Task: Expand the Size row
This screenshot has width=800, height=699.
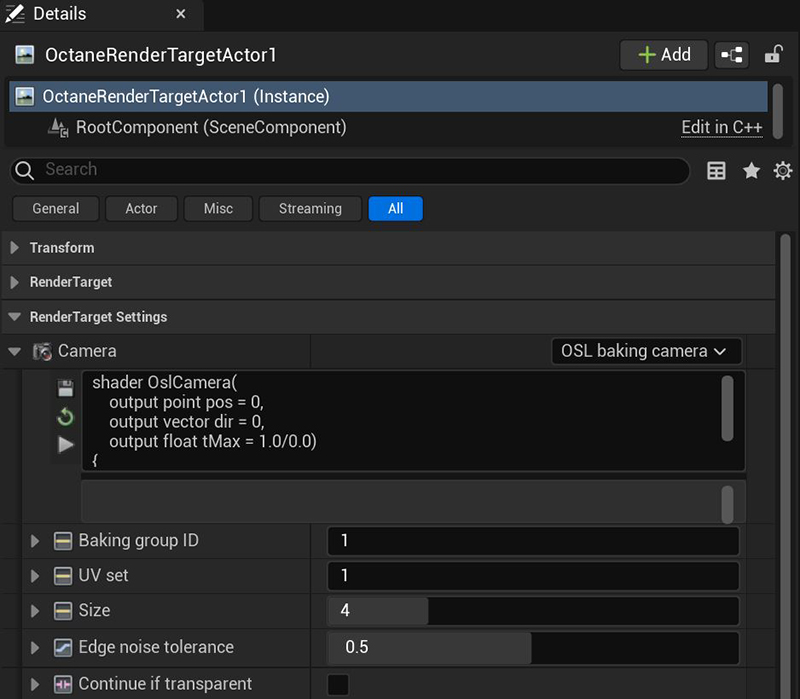Action: [x=35, y=611]
